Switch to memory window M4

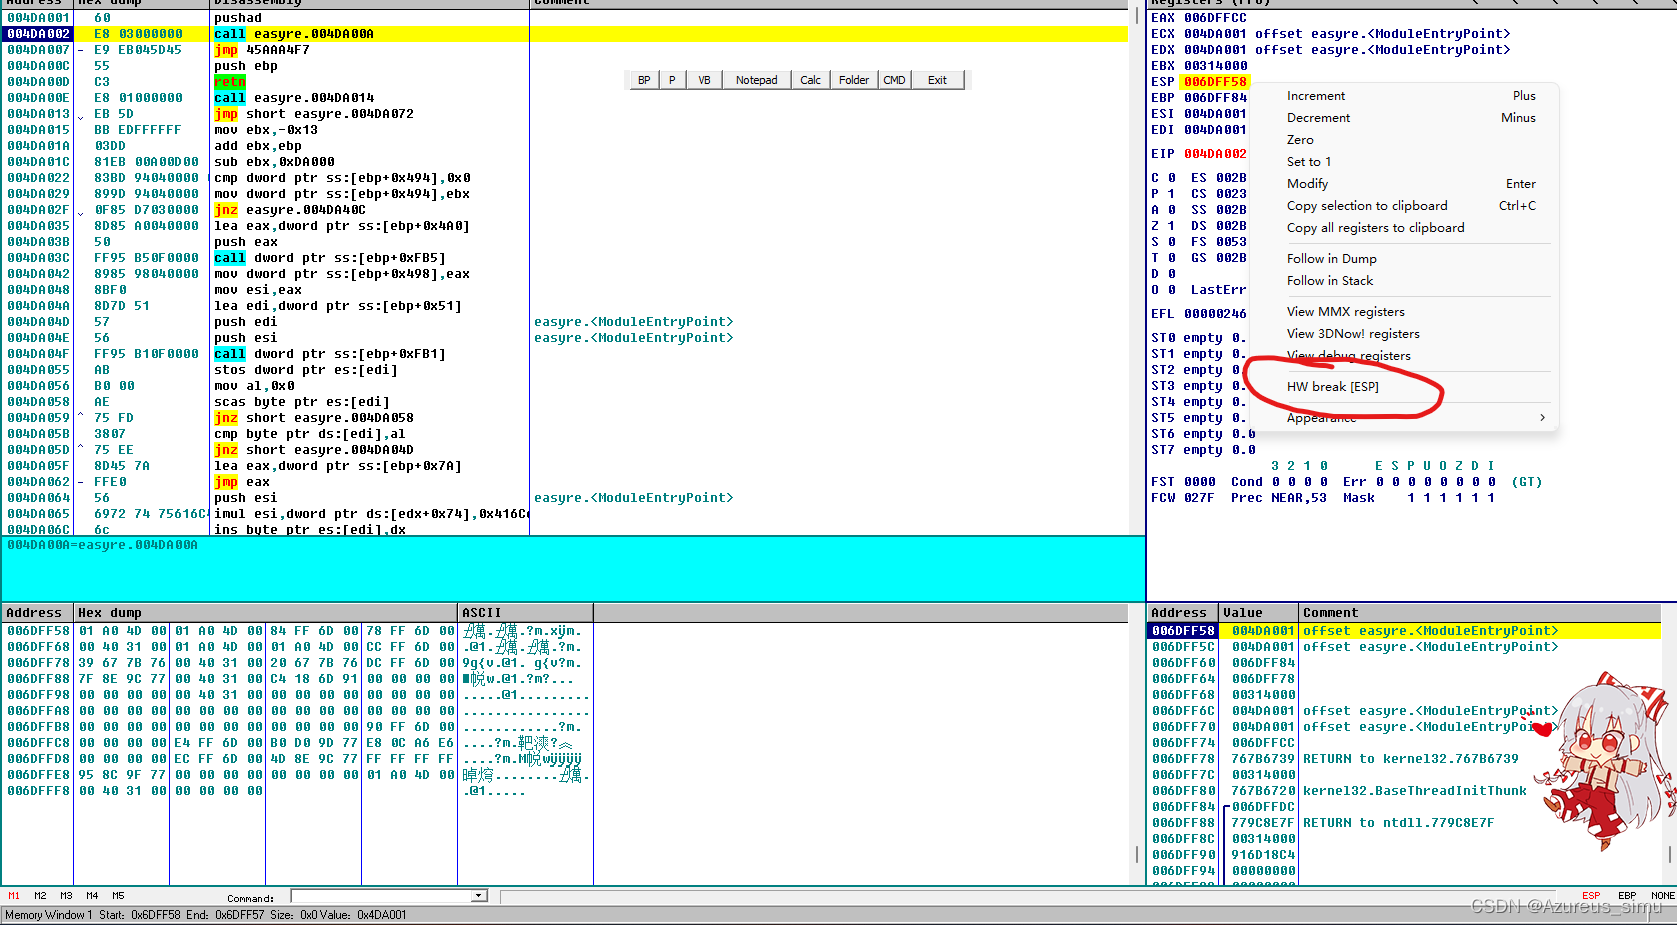click(92, 896)
